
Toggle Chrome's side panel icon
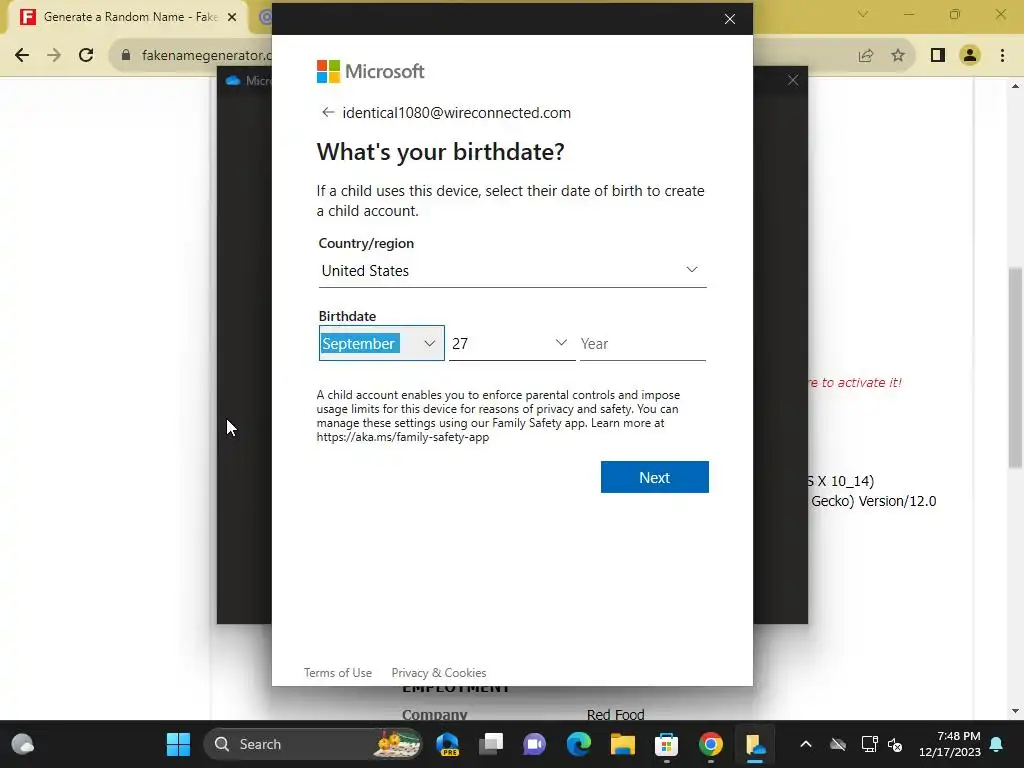click(938, 56)
